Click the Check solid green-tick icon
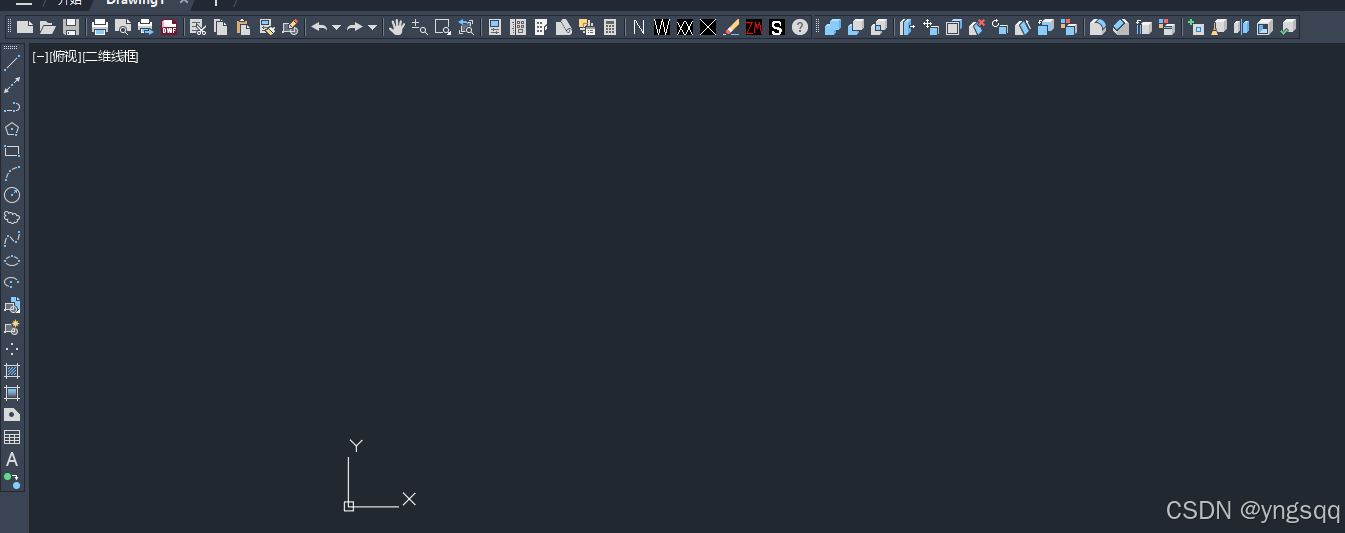 1288,27
